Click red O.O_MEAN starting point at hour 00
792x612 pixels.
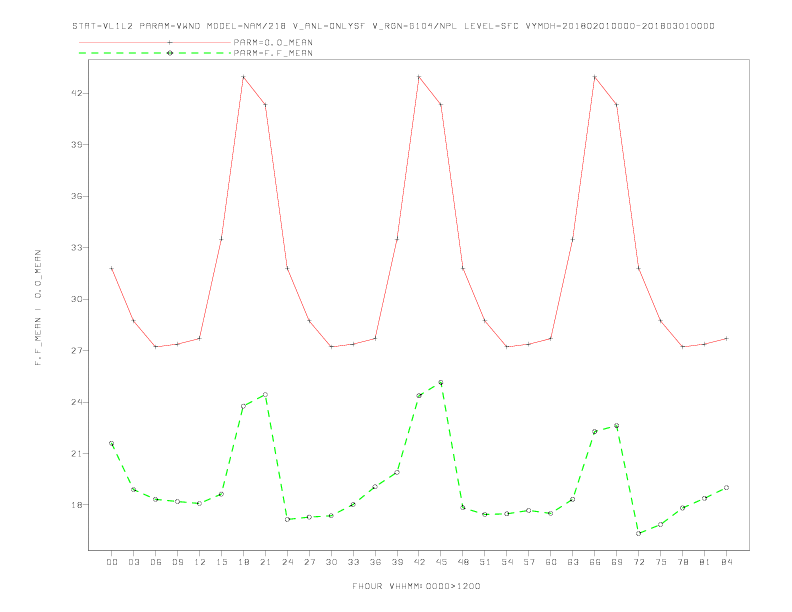[112, 268]
